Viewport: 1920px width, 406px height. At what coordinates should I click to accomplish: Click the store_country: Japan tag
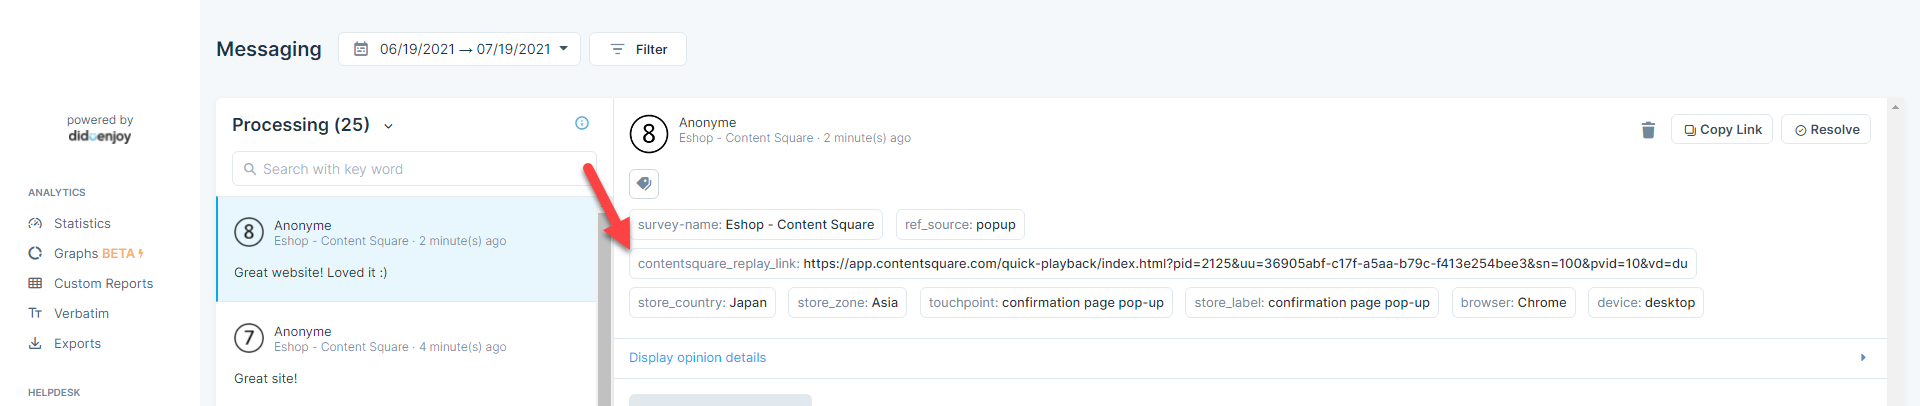click(x=702, y=302)
